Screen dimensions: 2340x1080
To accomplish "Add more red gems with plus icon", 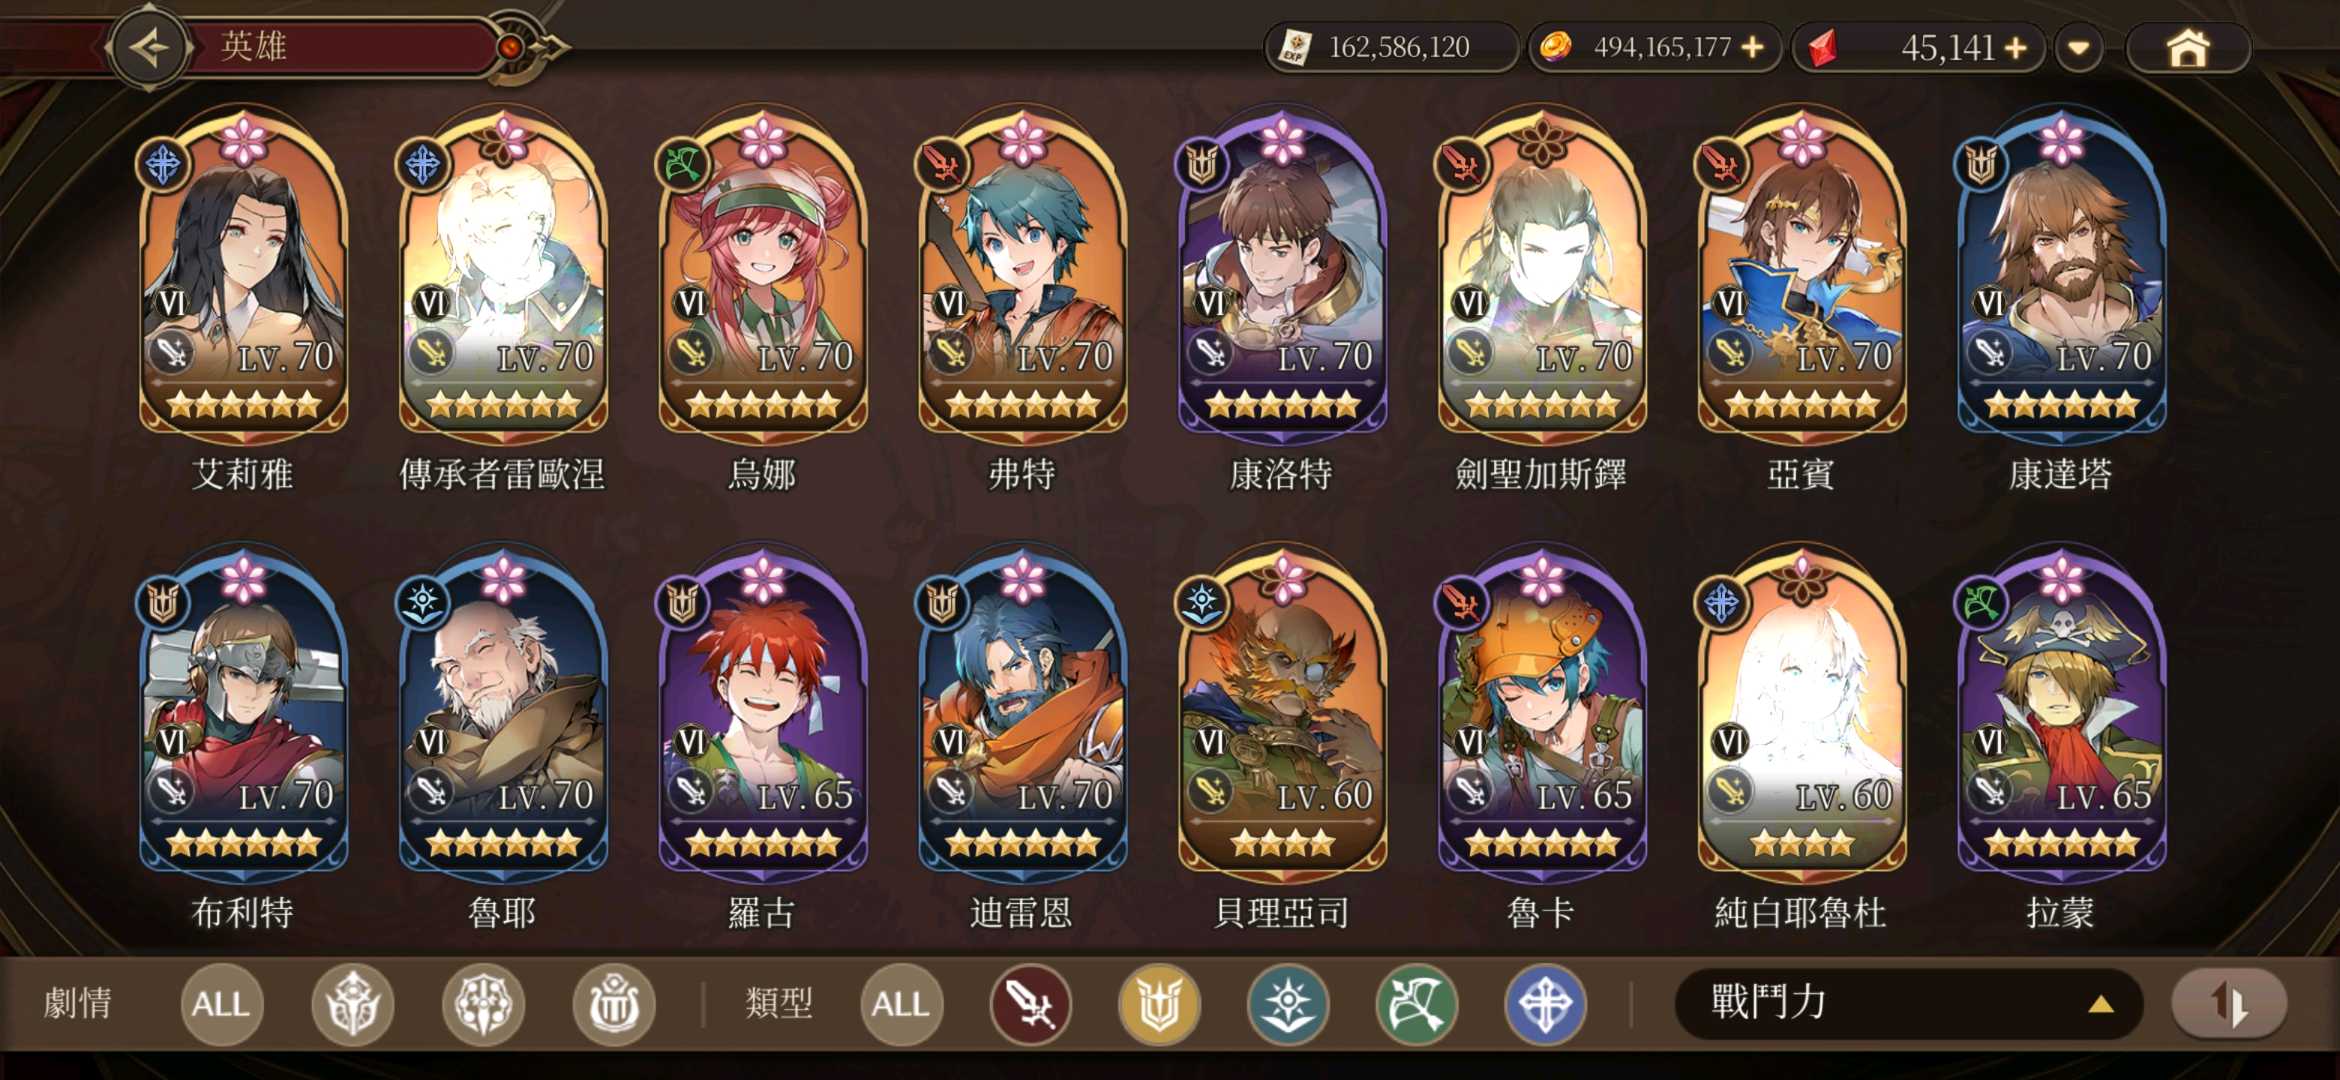I will [x=2016, y=47].
